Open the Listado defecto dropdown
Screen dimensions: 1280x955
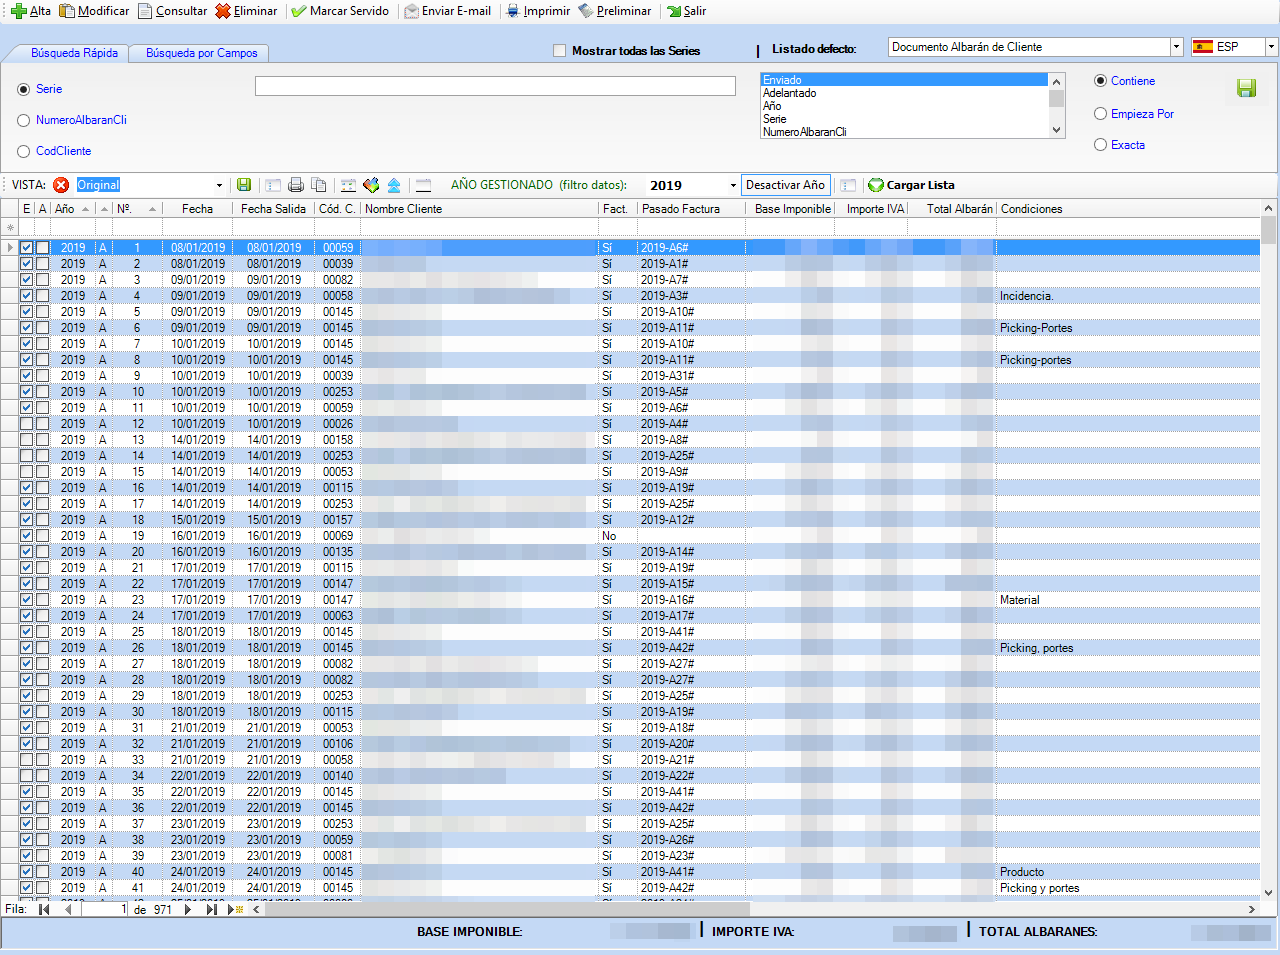pyautogui.click(x=1176, y=47)
